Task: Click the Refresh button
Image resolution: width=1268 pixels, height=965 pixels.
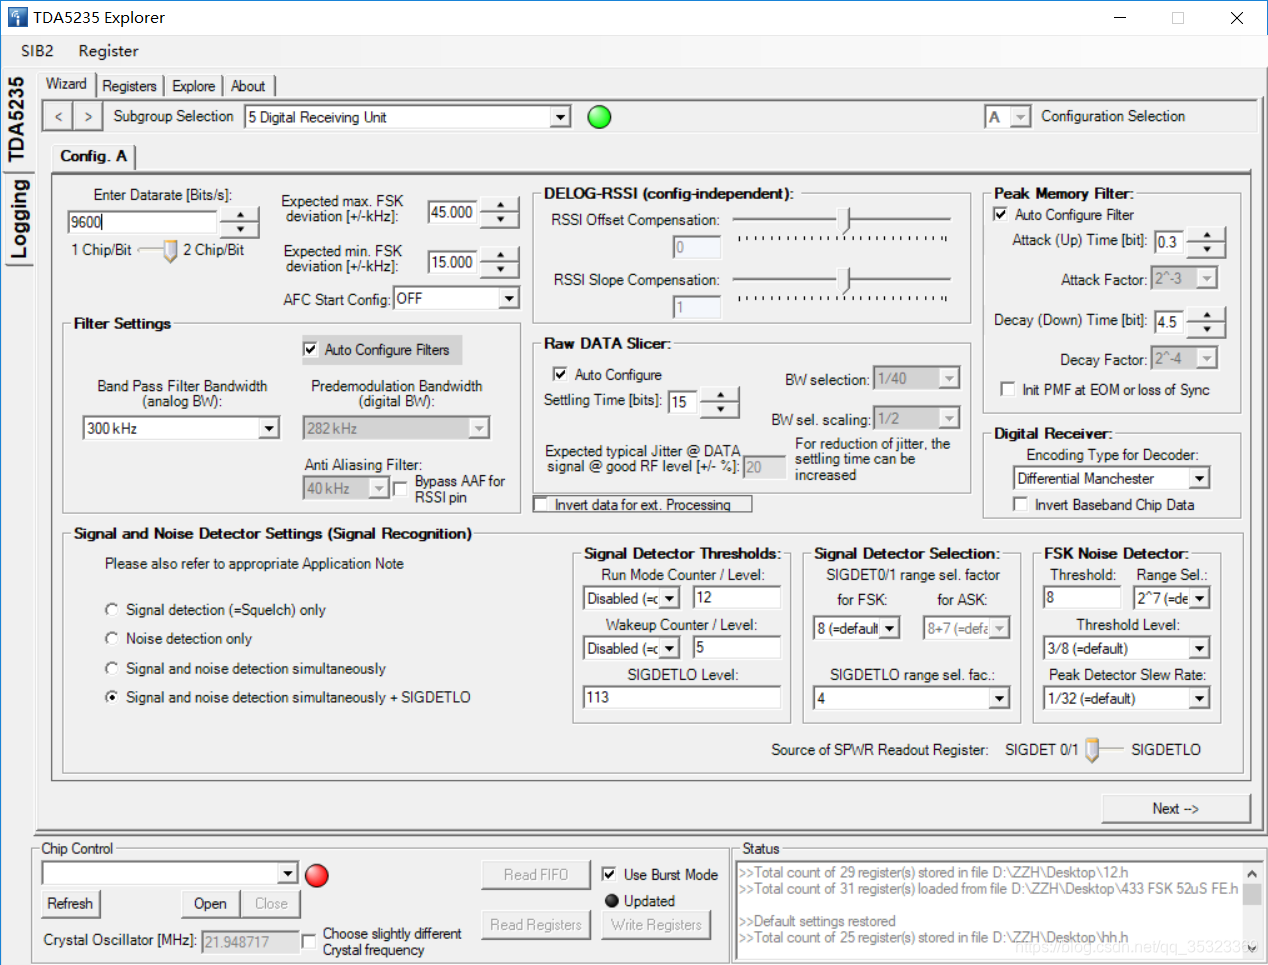Action: (x=70, y=903)
